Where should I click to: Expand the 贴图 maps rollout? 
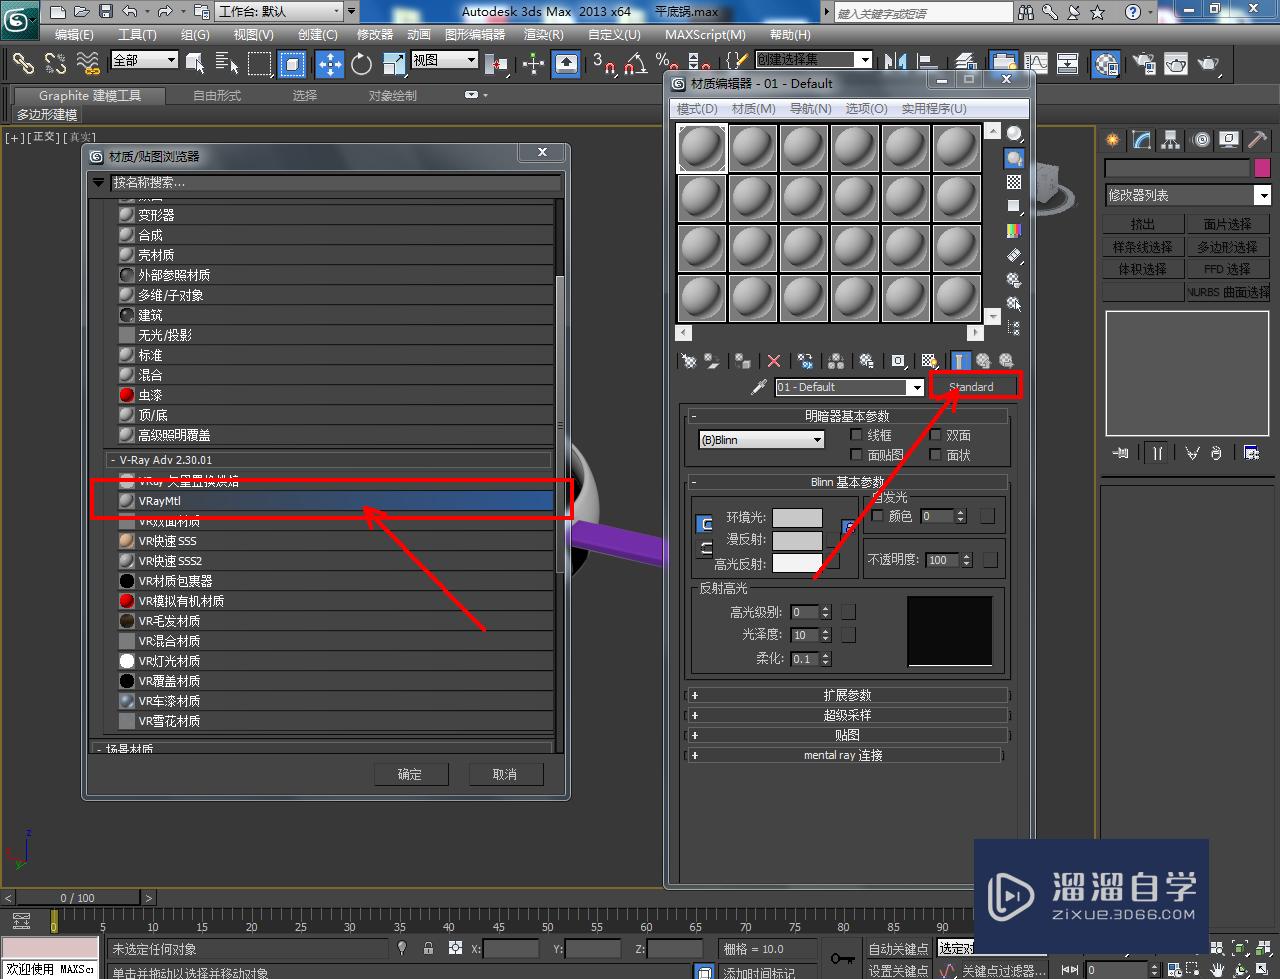click(847, 735)
